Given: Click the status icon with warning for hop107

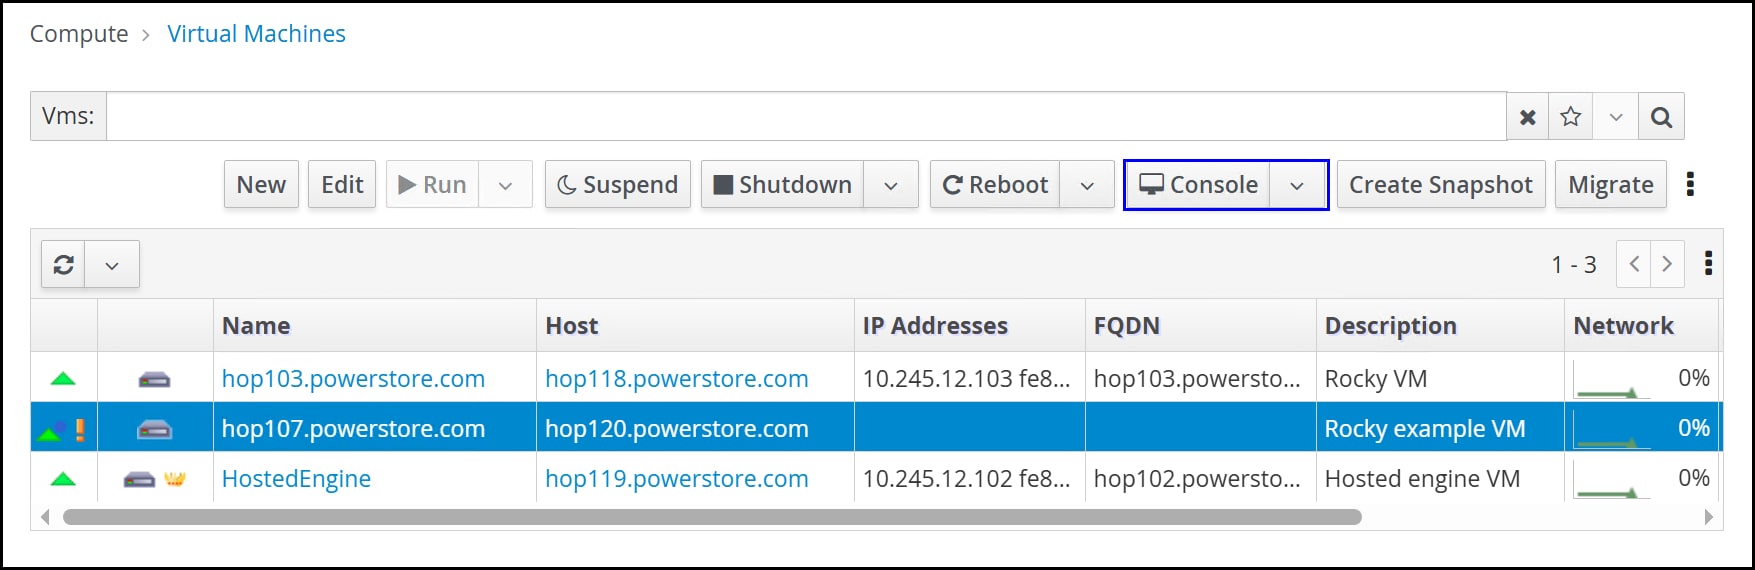Looking at the screenshot, I should [x=61, y=430].
